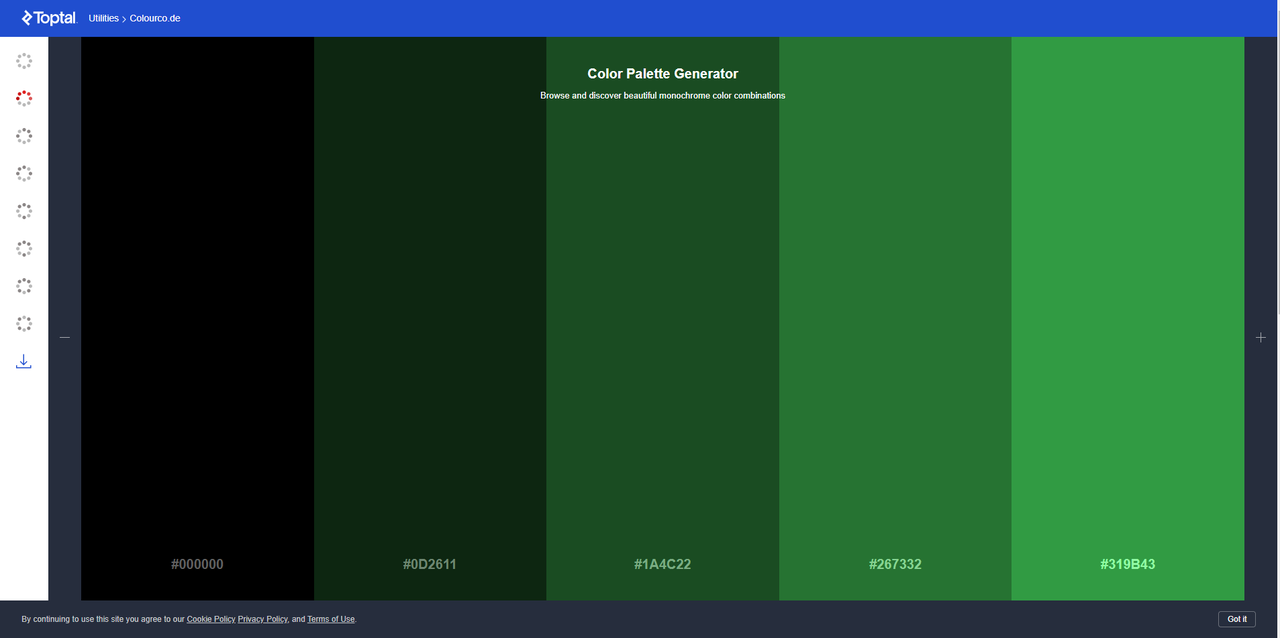Select the #267332 green swatch

[895, 318]
